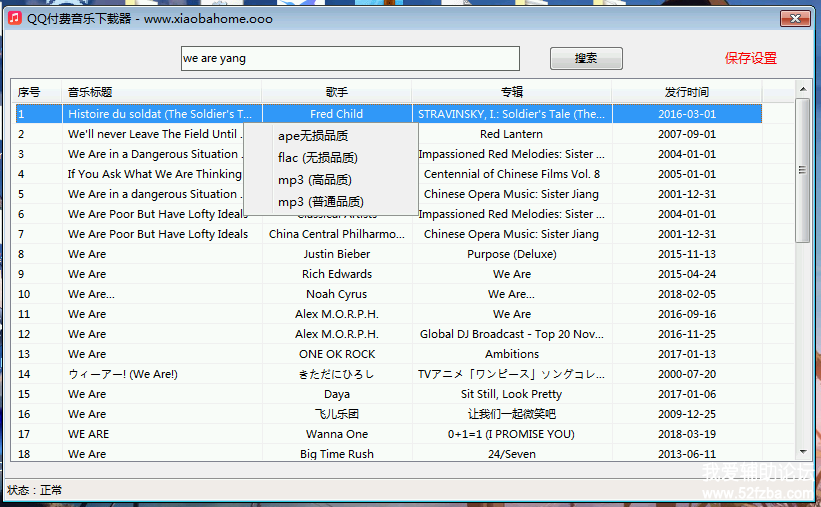Click the 专辑 column header
This screenshot has height=507, width=821.
tap(512, 92)
